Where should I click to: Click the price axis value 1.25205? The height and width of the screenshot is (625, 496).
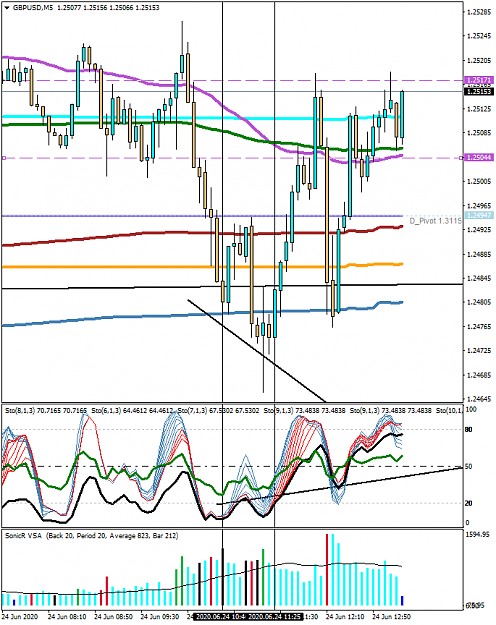pyautogui.click(x=479, y=61)
